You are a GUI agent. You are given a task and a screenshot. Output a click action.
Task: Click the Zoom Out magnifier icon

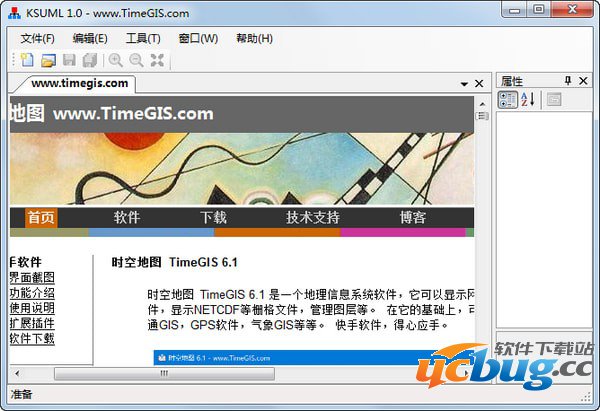tap(136, 61)
